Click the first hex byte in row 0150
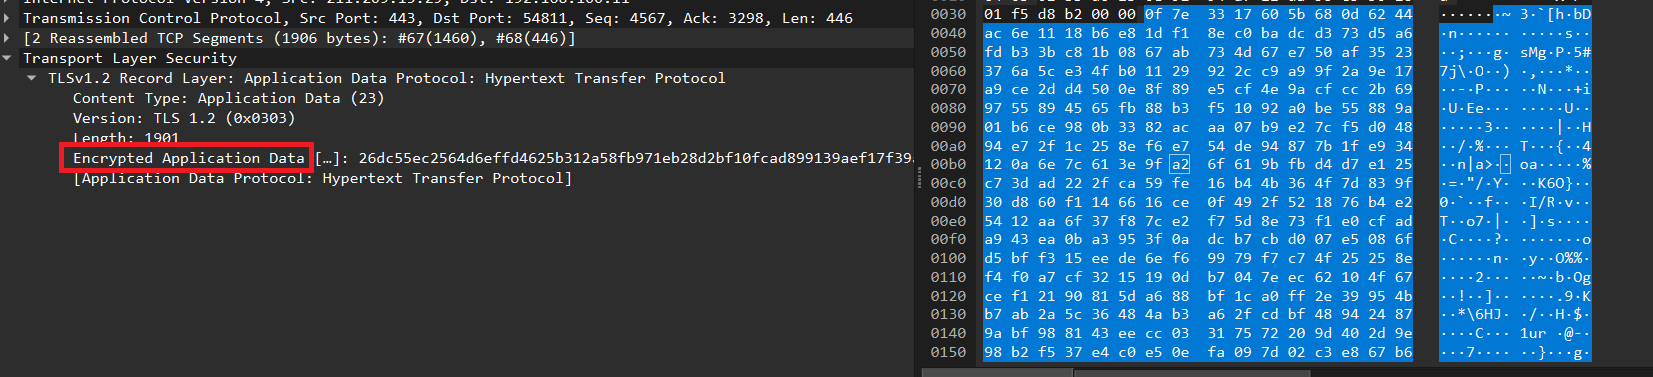The width and height of the screenshot is (1653, 377). 993,352
